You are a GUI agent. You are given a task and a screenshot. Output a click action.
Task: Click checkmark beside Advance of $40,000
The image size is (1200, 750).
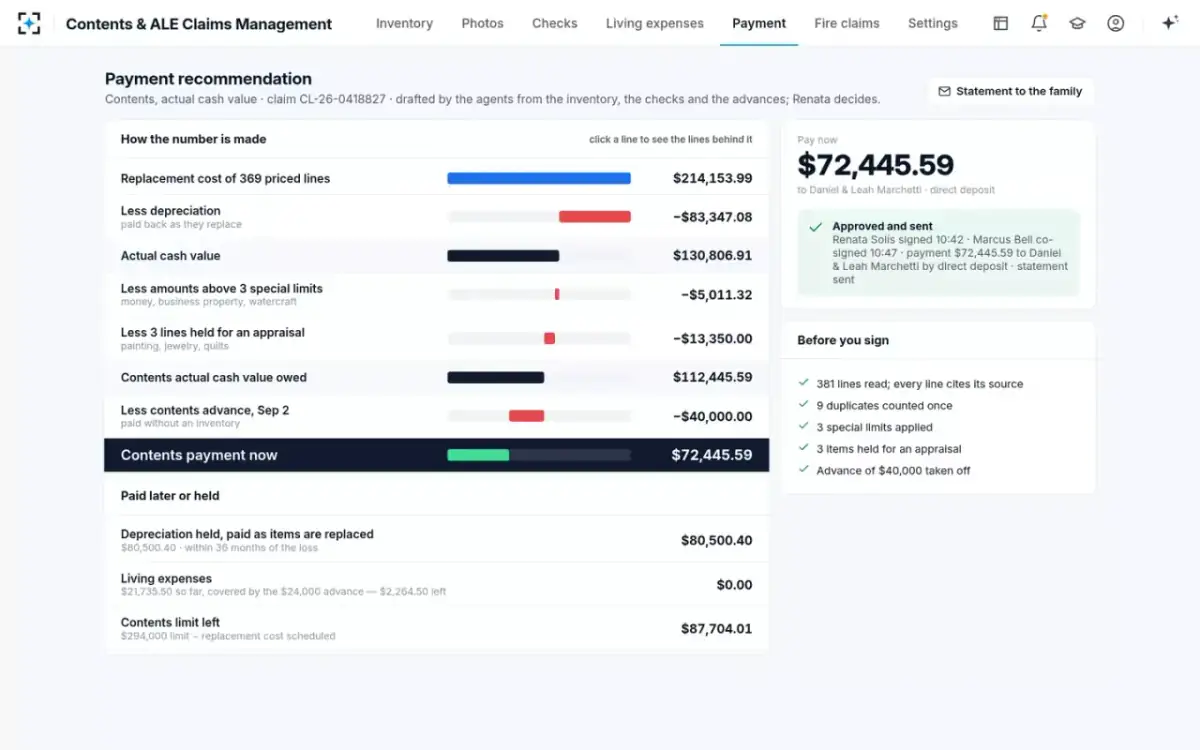pos(804,470)
